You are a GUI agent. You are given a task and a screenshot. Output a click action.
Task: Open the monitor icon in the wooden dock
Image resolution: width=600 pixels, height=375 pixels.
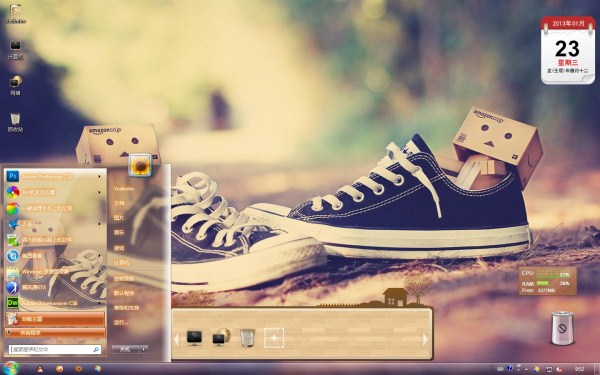click(194, 338)
